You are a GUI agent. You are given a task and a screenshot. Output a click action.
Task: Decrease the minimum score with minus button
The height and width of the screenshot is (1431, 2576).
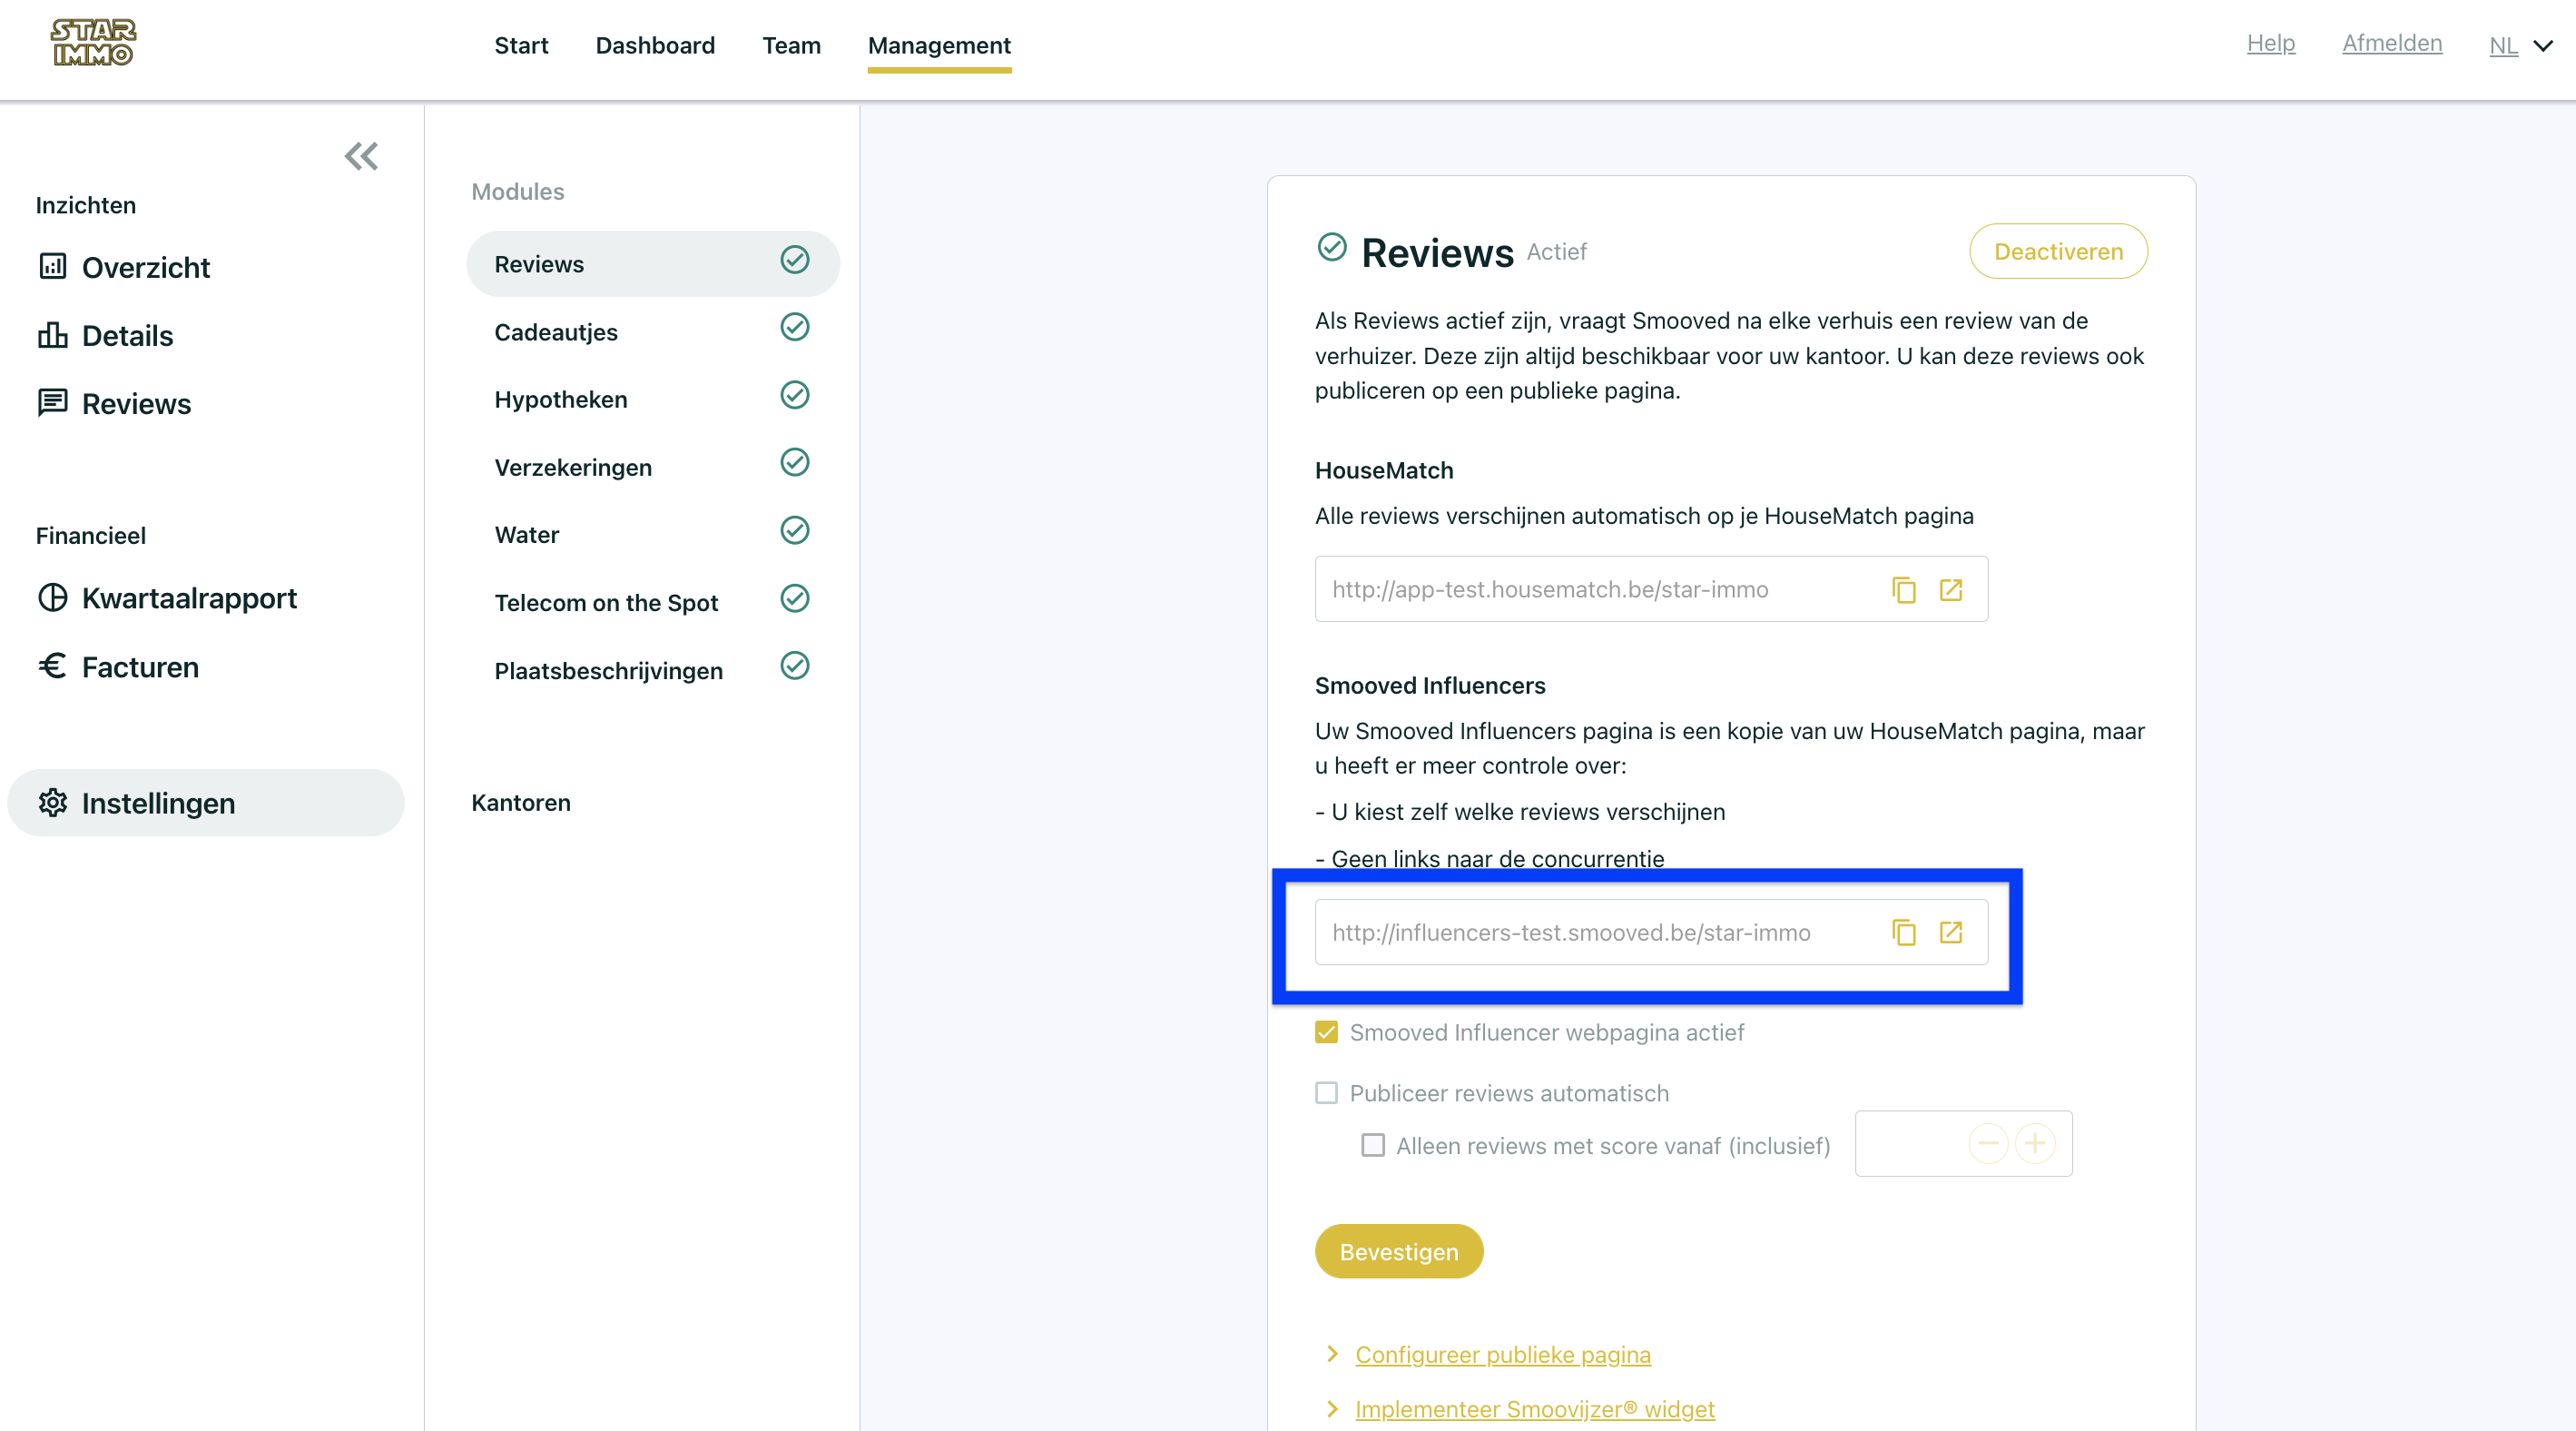1988,1143
